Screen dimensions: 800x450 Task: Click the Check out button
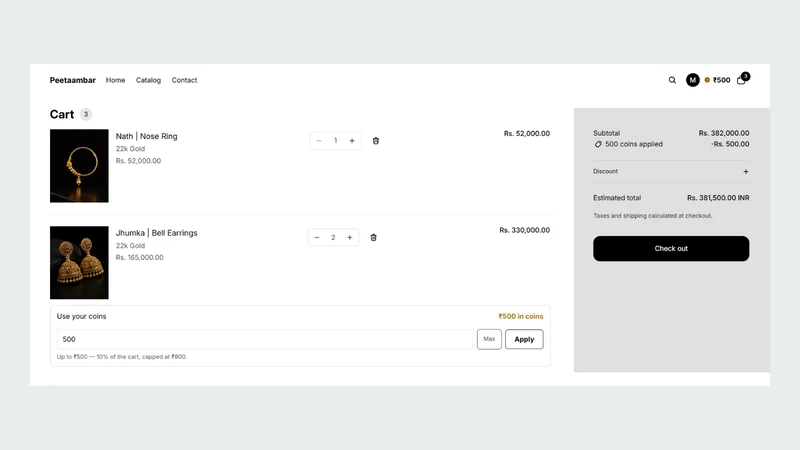click(x=671, y=248)
